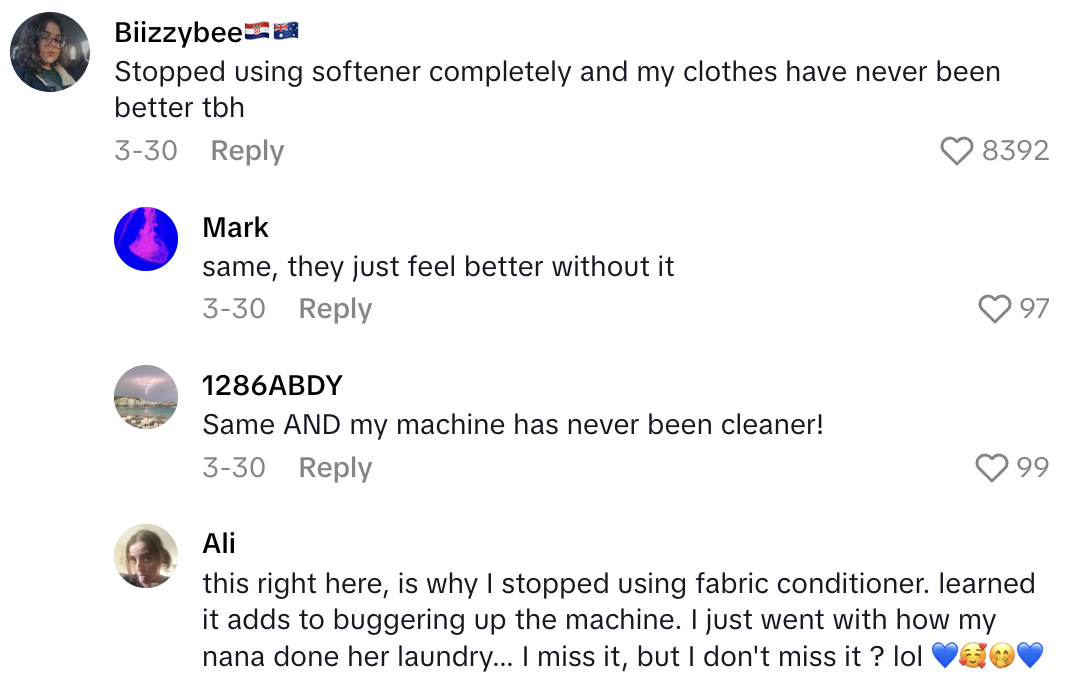
Task: View 1286ABDY's lightning avatar
Action: pyautogui.click(x=146, y=397)
